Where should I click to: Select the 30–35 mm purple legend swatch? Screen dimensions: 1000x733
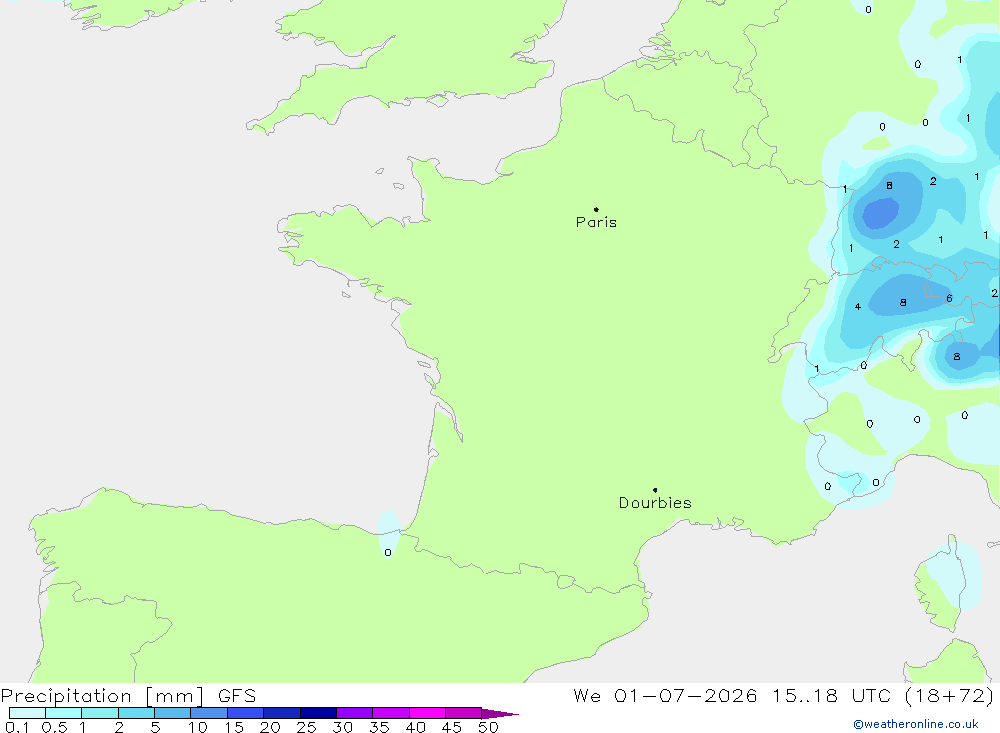tap(355, 713)
